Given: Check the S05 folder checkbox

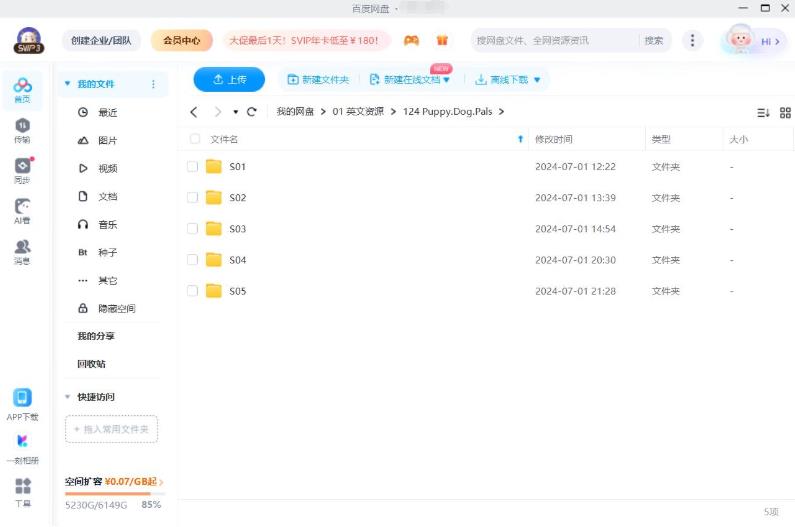Looking at the screenshot, I should click(x=192, y=291).
